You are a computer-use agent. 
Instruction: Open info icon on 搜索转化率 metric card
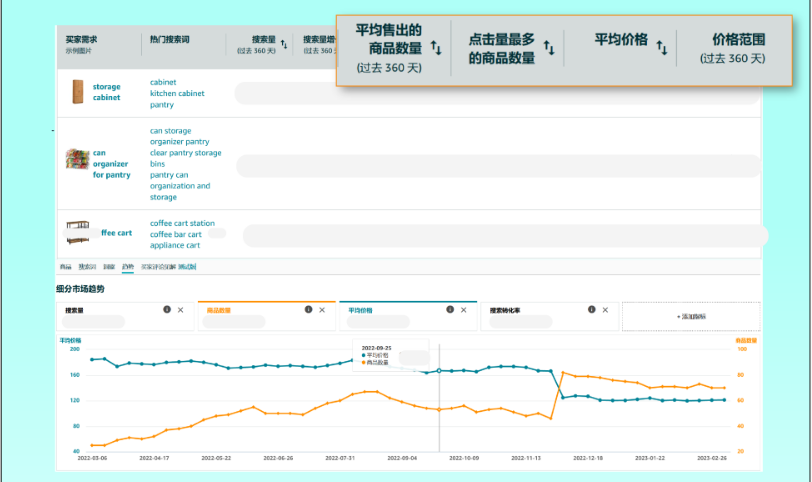pyautogui.click(x=591, y=310)
